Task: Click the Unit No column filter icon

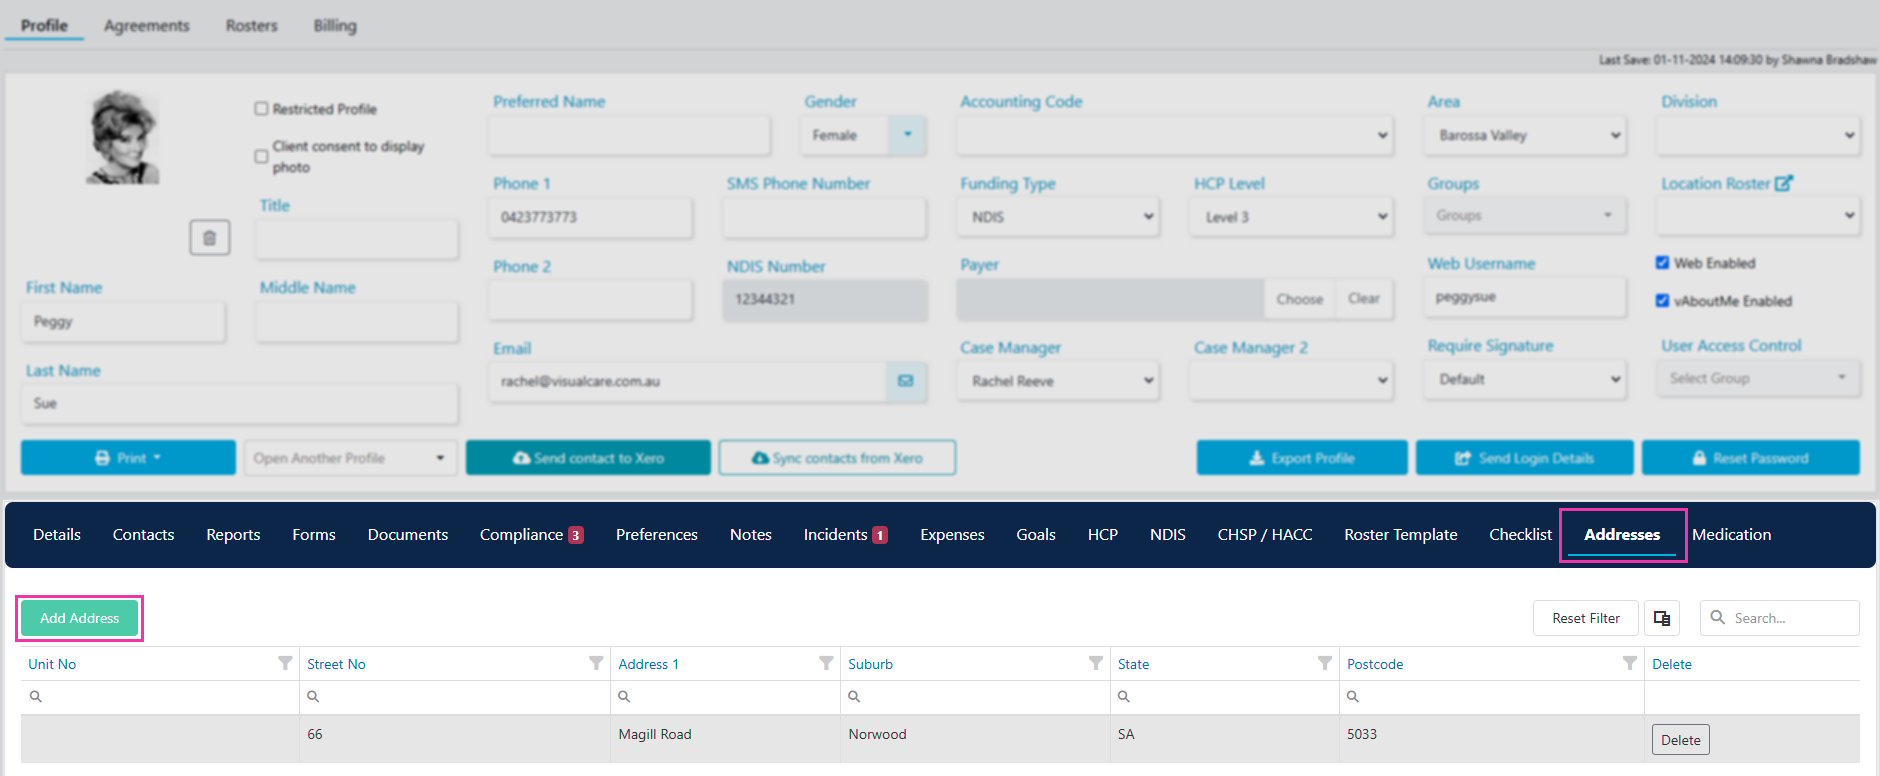Action: tap(285, 663)
